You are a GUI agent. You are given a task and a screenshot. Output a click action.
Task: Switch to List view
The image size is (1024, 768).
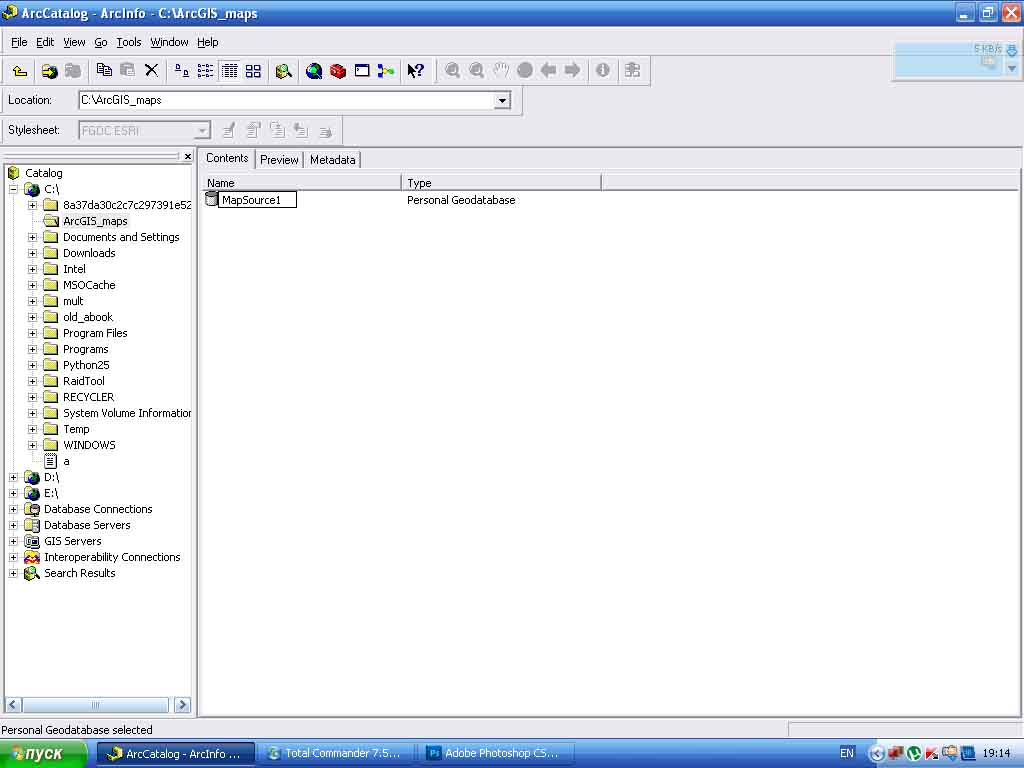tap(206, 71)
